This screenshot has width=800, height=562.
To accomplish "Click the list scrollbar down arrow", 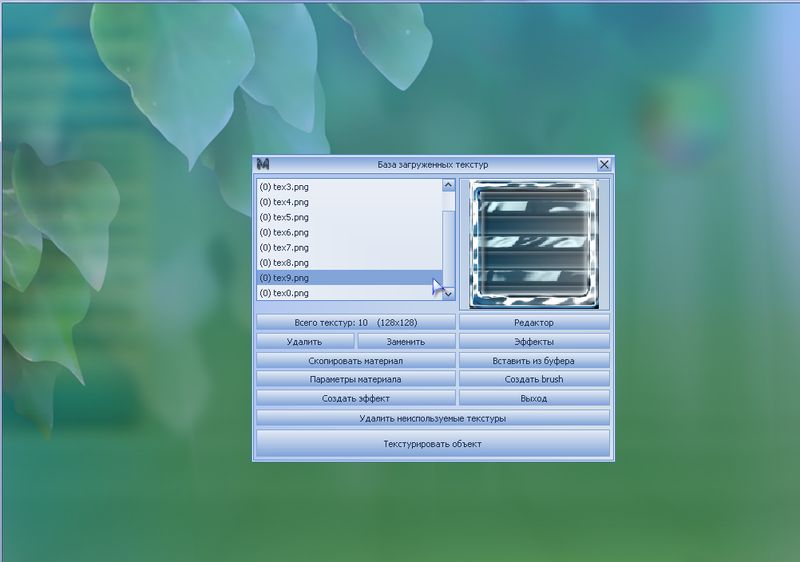I will (x=448, y=293).
